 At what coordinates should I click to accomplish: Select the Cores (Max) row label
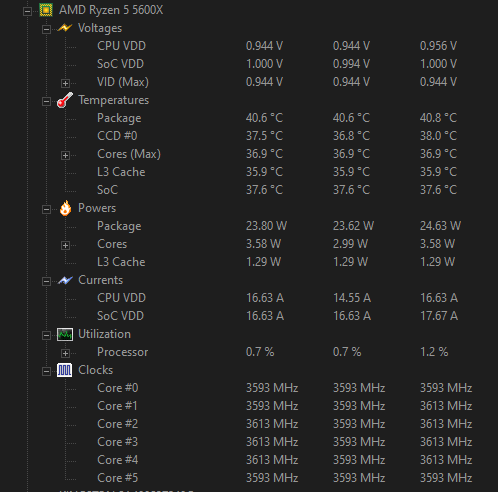[x=129, y=154]
